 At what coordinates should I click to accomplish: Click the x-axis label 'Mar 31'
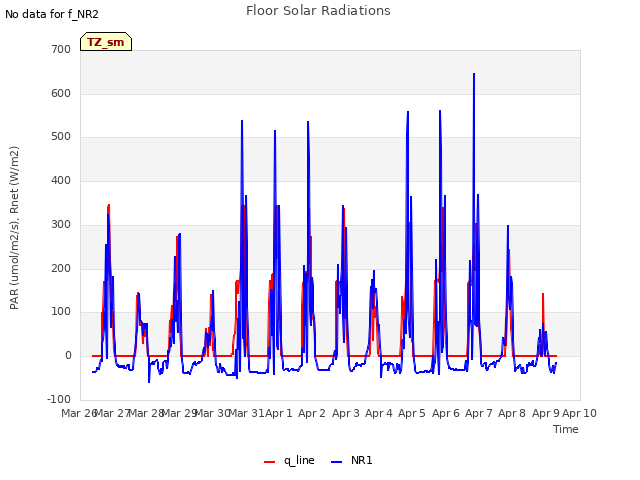[x=247, y=413]
